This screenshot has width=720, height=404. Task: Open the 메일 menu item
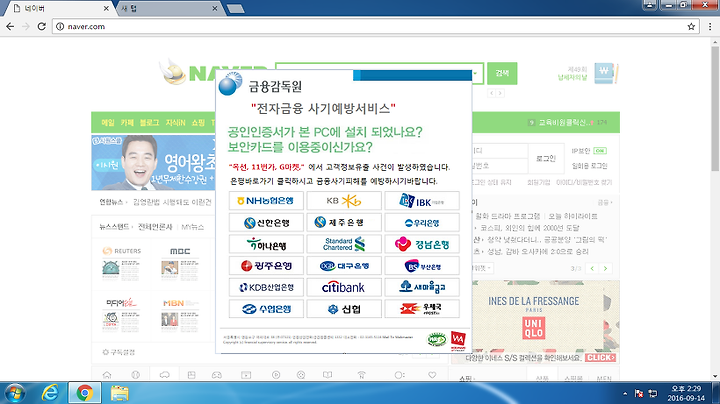[x=108, y=123]
